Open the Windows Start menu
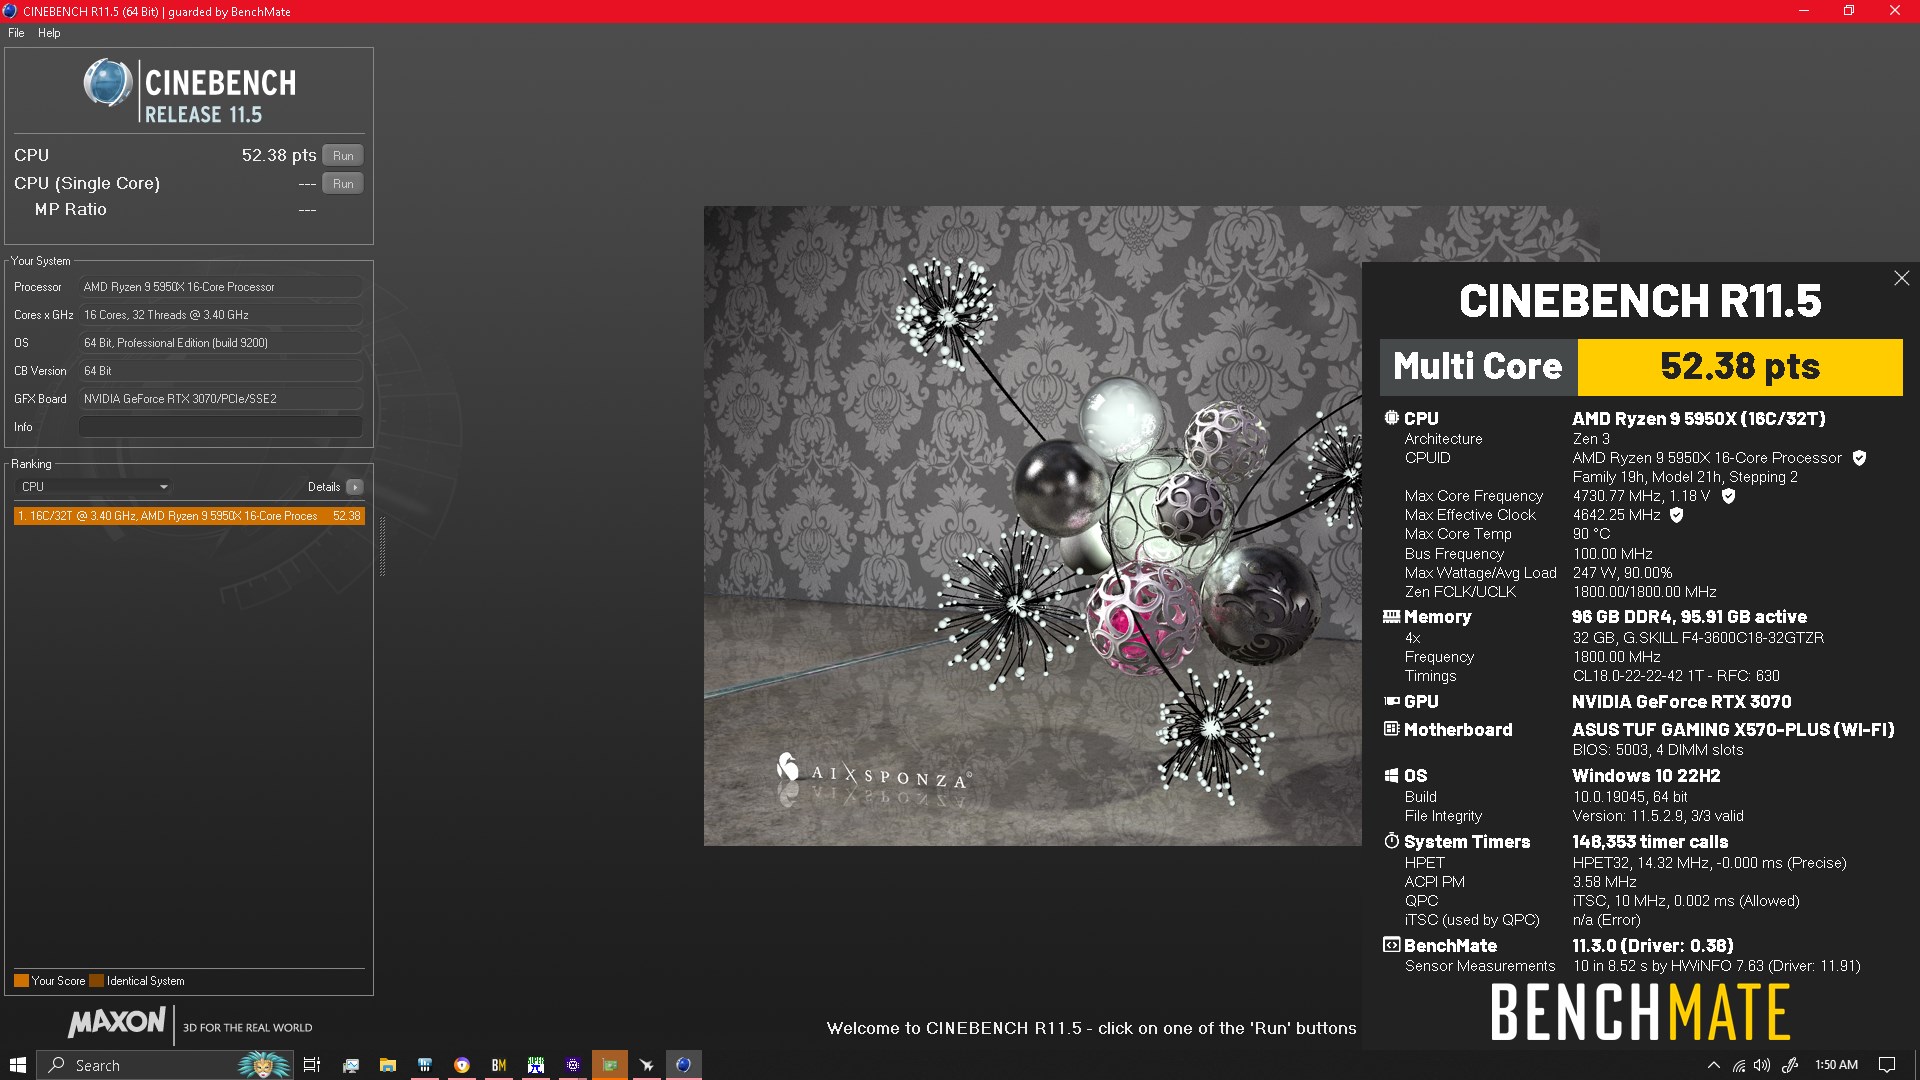Screen dimensions: 1920x1080 tap(18, 1065)
